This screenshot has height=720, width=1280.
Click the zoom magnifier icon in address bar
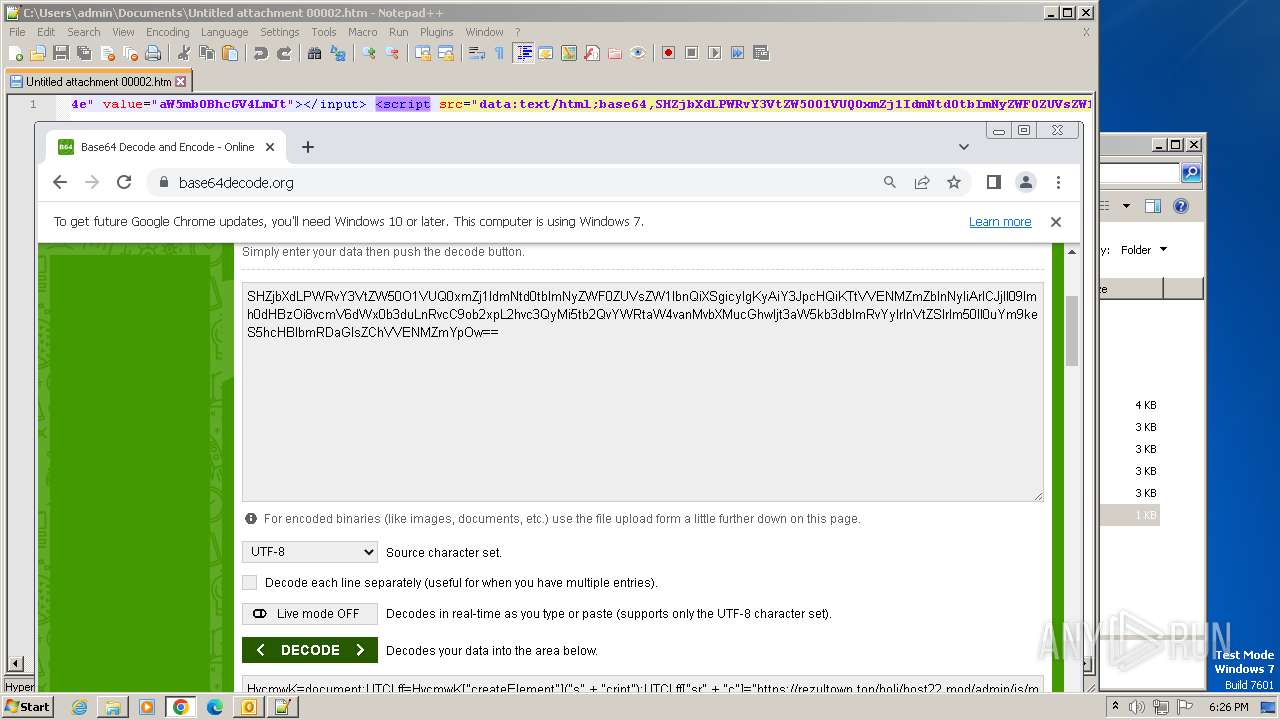(889, 182)
